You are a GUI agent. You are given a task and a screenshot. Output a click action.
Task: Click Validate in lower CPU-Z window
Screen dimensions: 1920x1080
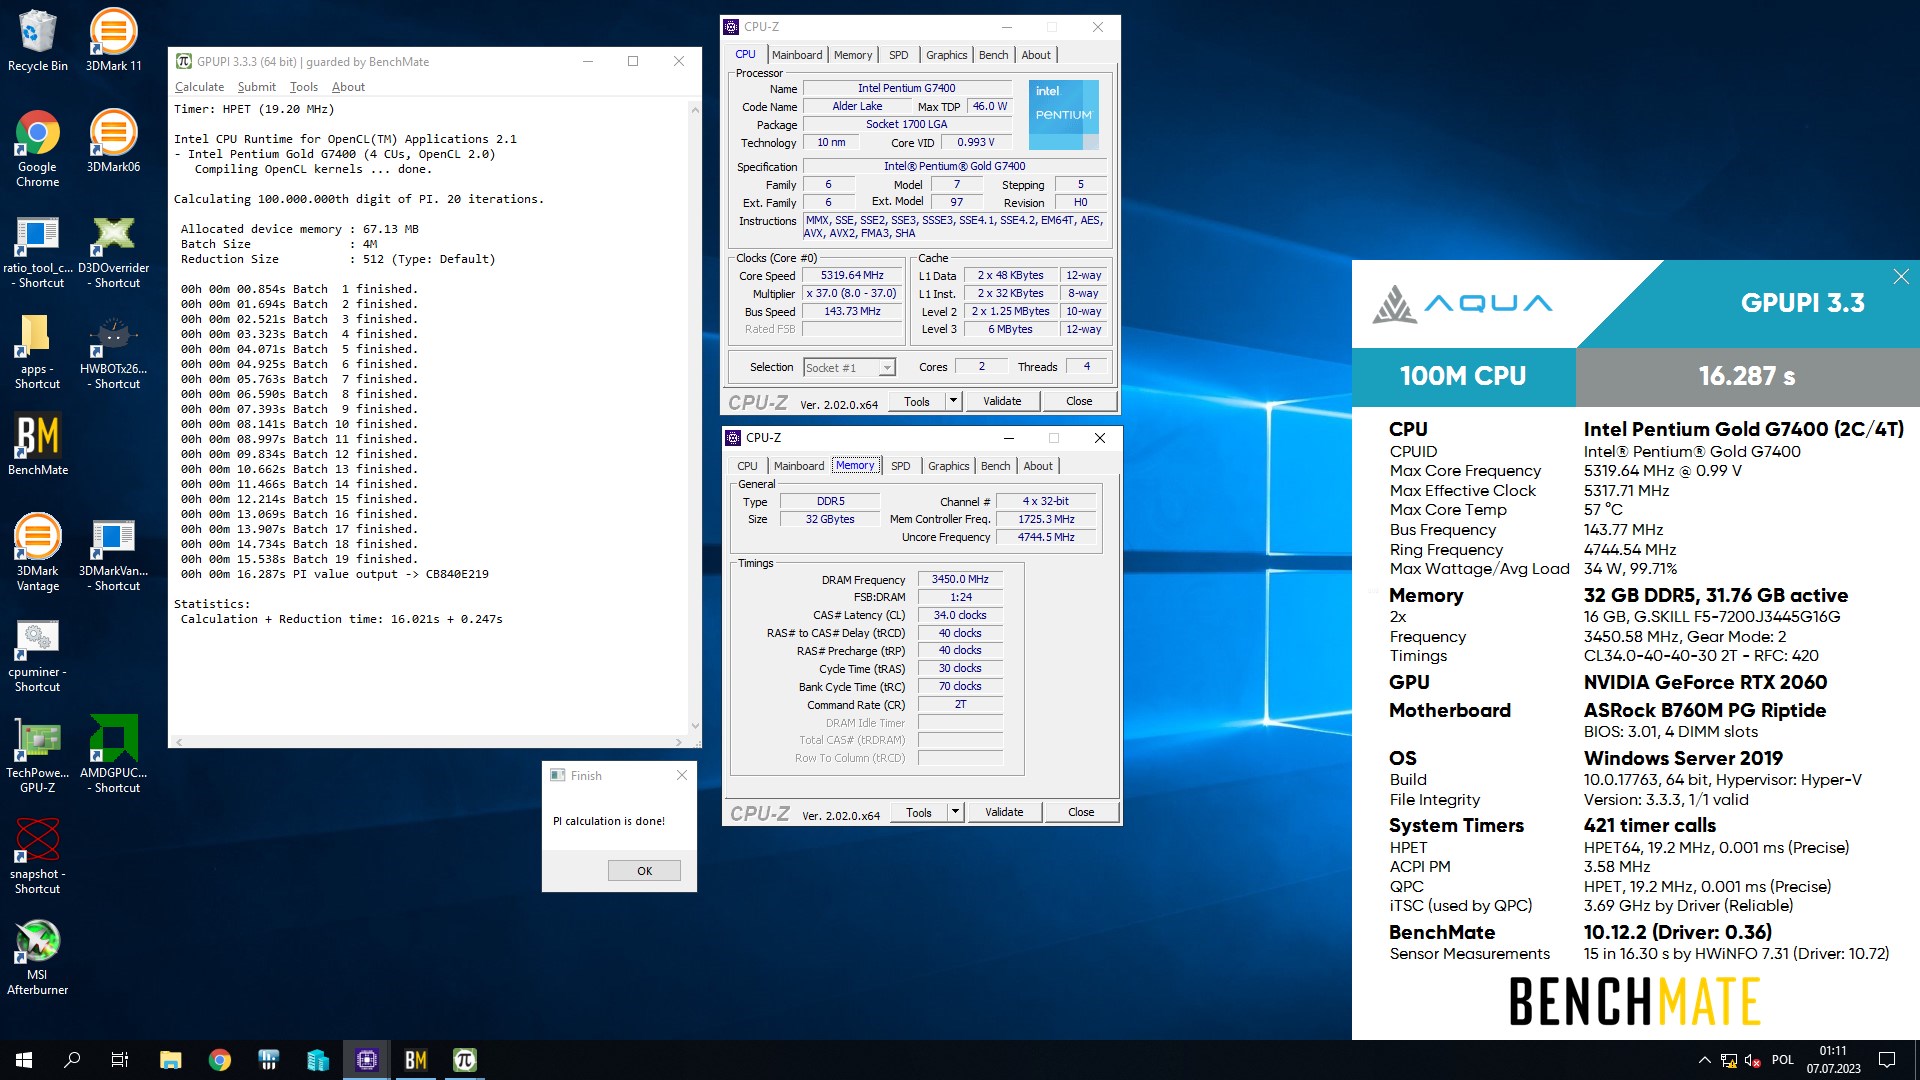[x=1004, y=812]
